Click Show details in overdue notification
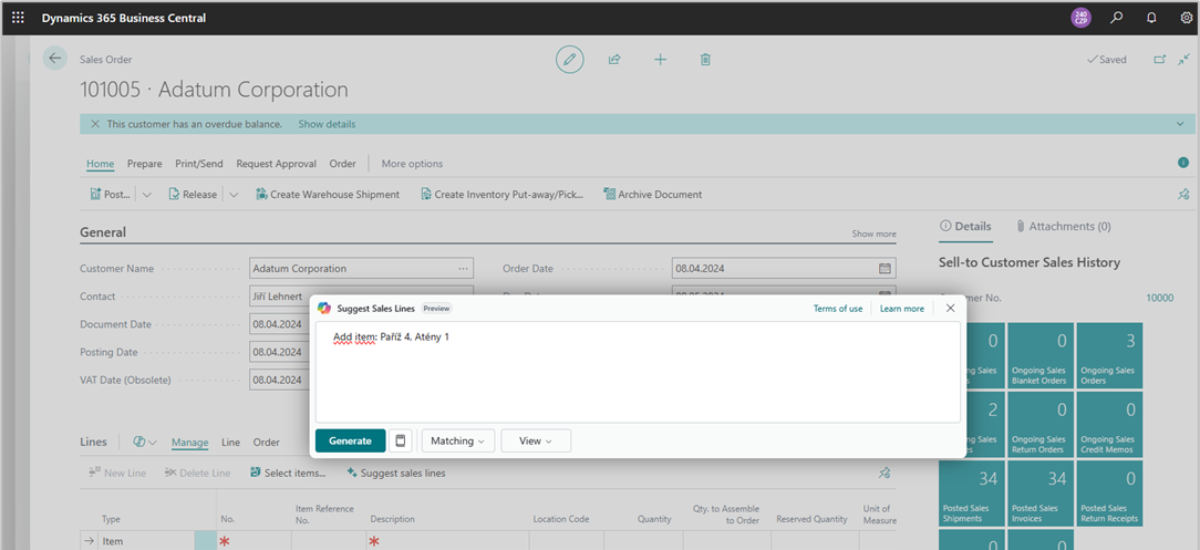The width and height of the screenshot is (1200, 550). coord(326,124)
